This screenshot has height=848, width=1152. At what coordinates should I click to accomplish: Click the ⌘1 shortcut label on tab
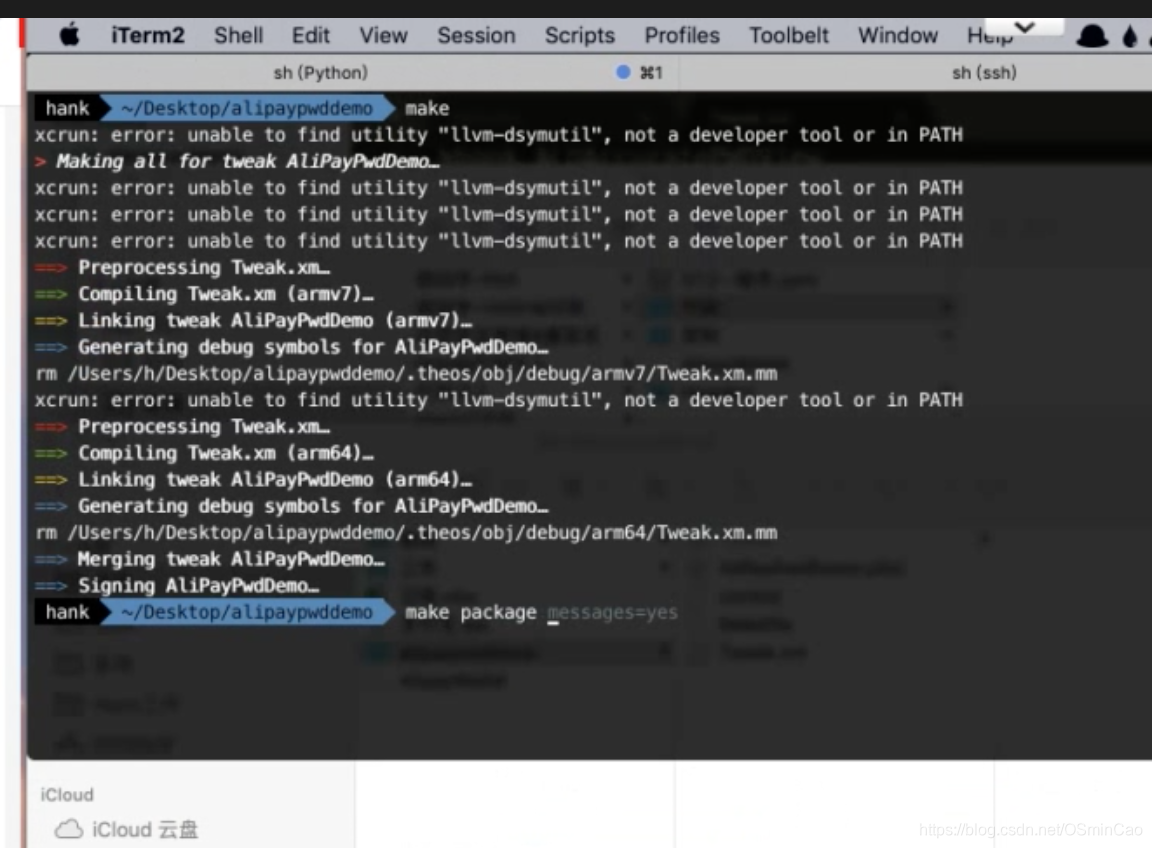coord(651,73)
